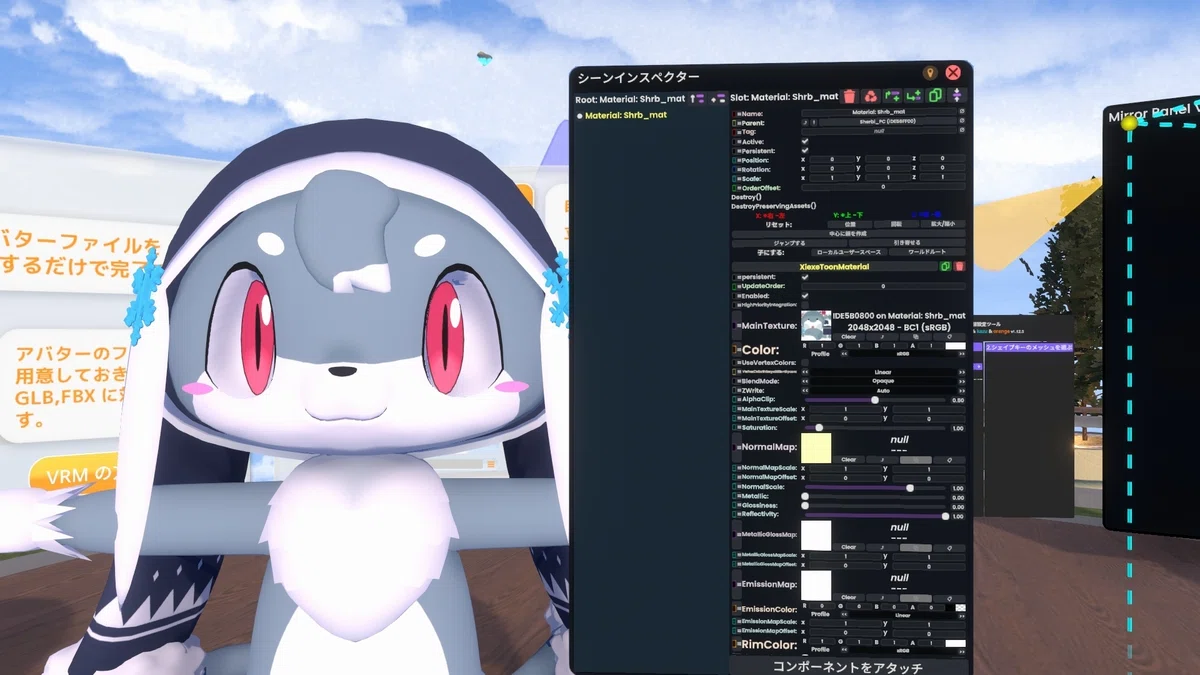Viewport: 1200px width, 675px height.
Task: Click previous arrow on RimColor Profile
Action: coord(844,650)
